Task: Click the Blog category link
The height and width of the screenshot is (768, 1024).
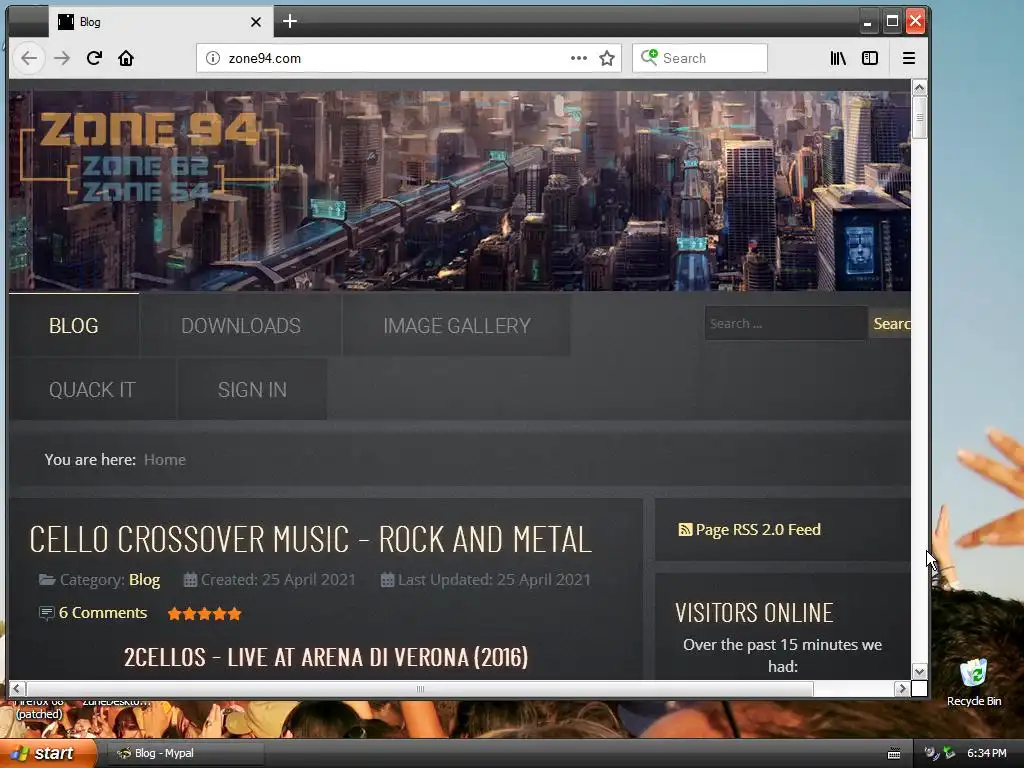Action: (x=144, y=580)
